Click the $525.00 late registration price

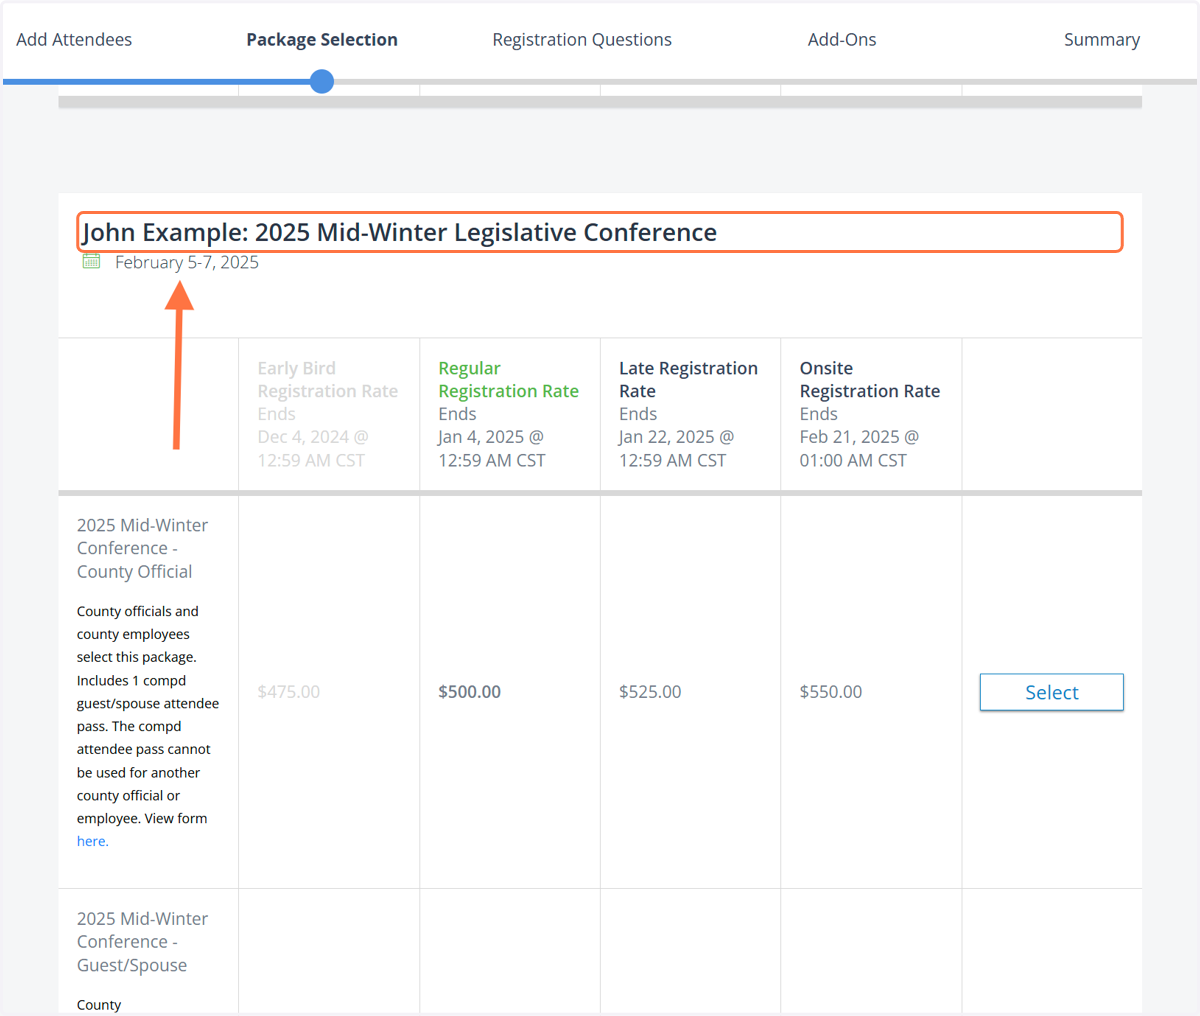[650, 692]
